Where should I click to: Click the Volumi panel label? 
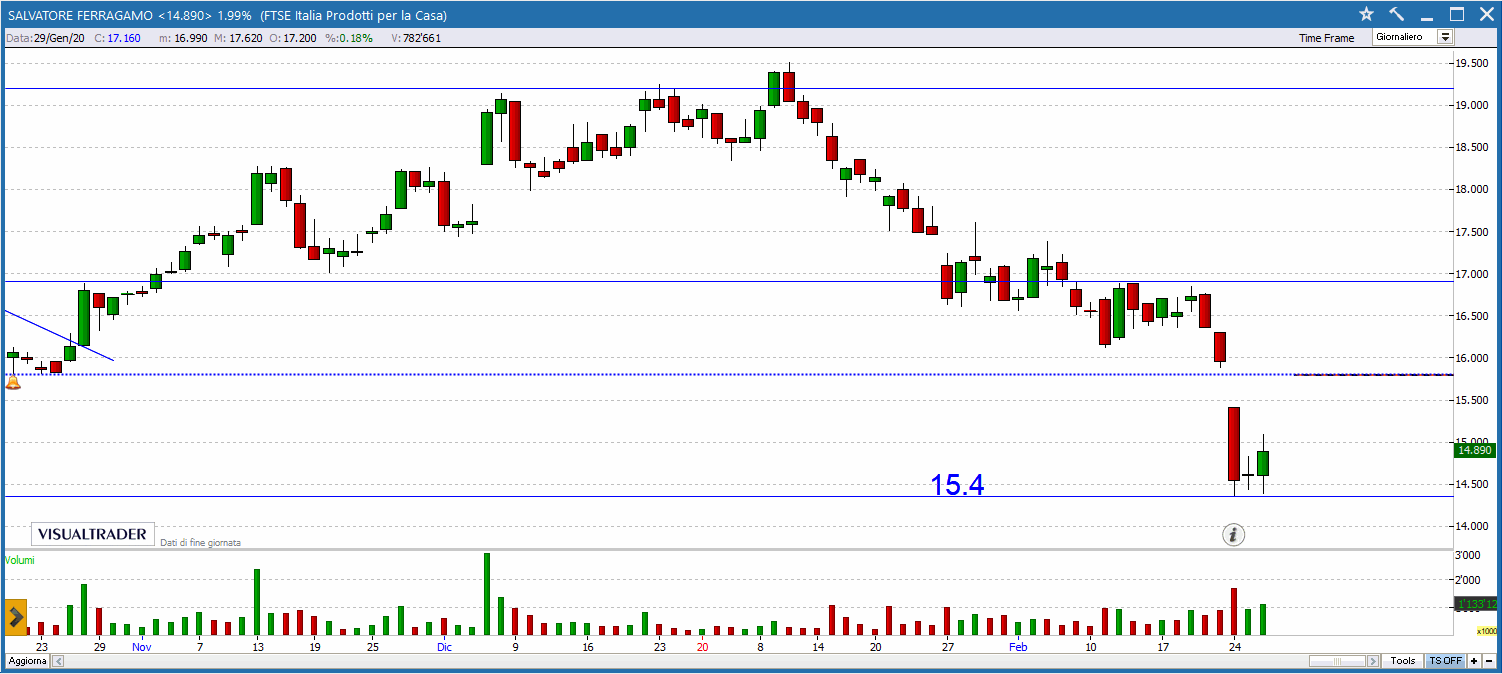click(x=19, y=560)
